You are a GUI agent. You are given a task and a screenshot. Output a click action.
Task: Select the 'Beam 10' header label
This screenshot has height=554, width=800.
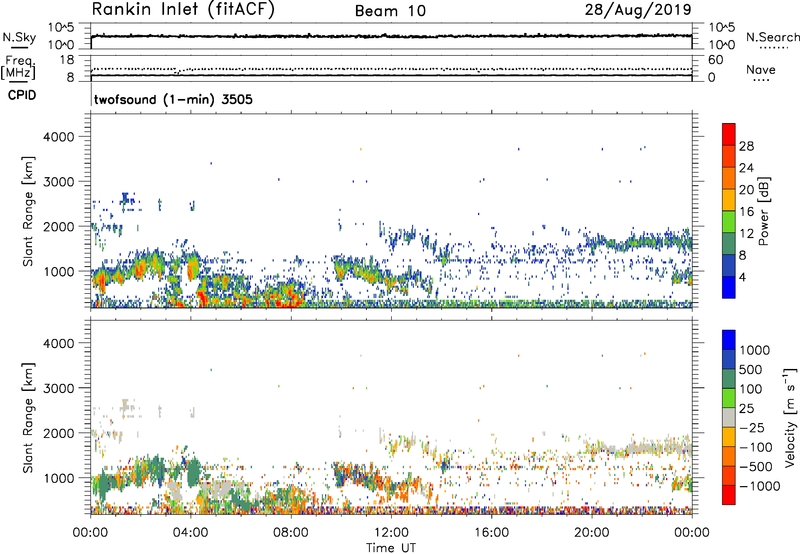[390, 11]
